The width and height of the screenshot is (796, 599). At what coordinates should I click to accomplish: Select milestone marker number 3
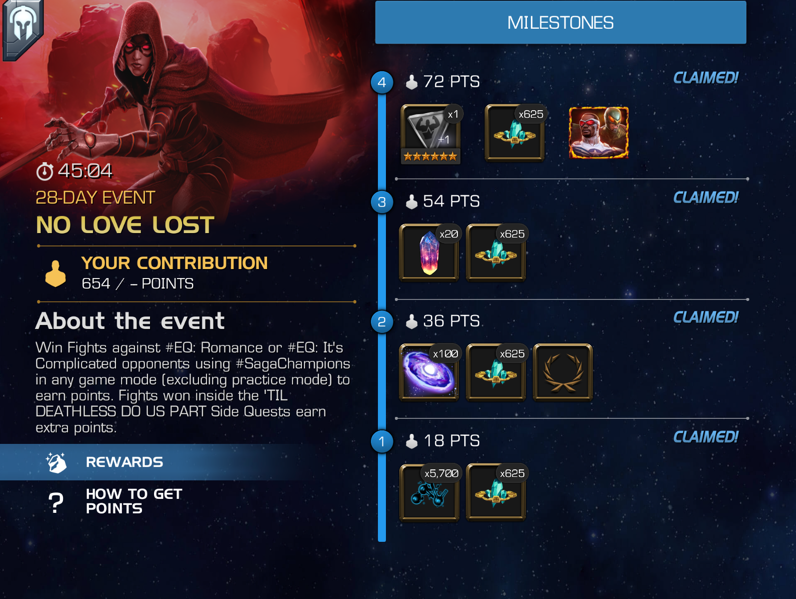(382, 202)
